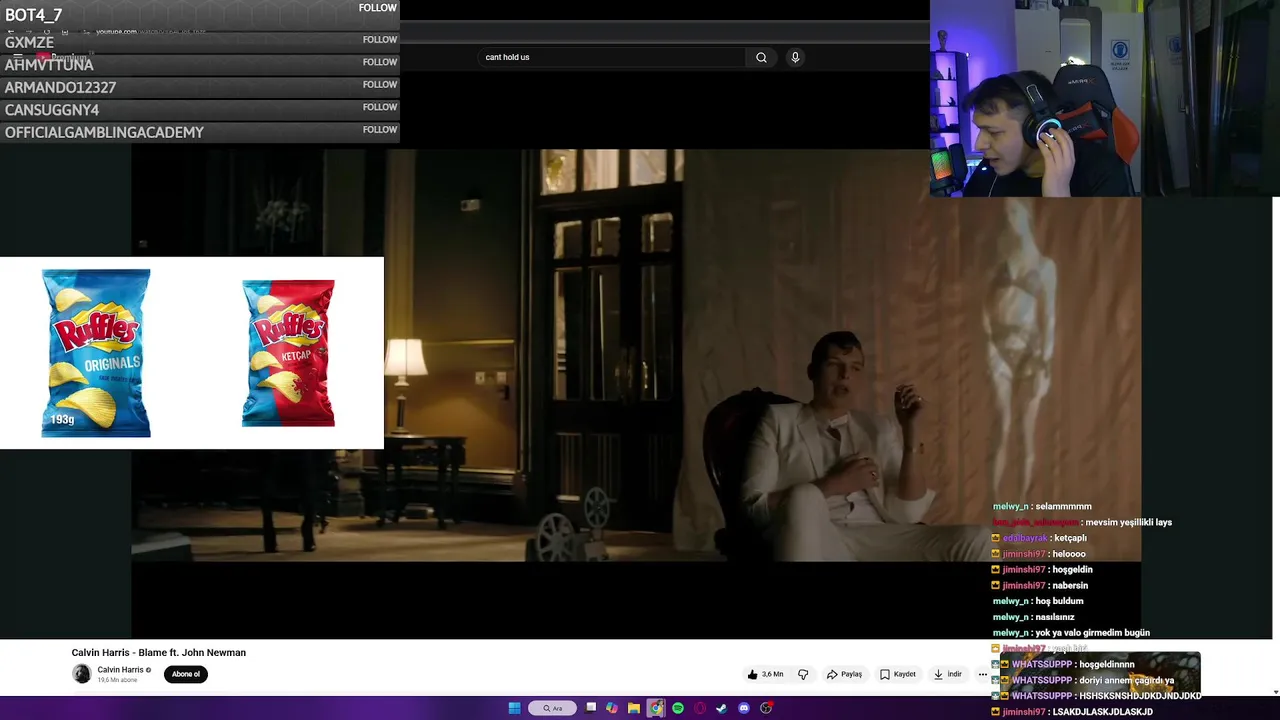The width and height of the screenshot is (1280, 720).
Task: Click the '19,6 Mn abone' subscriber count
Action: [117, 680]
